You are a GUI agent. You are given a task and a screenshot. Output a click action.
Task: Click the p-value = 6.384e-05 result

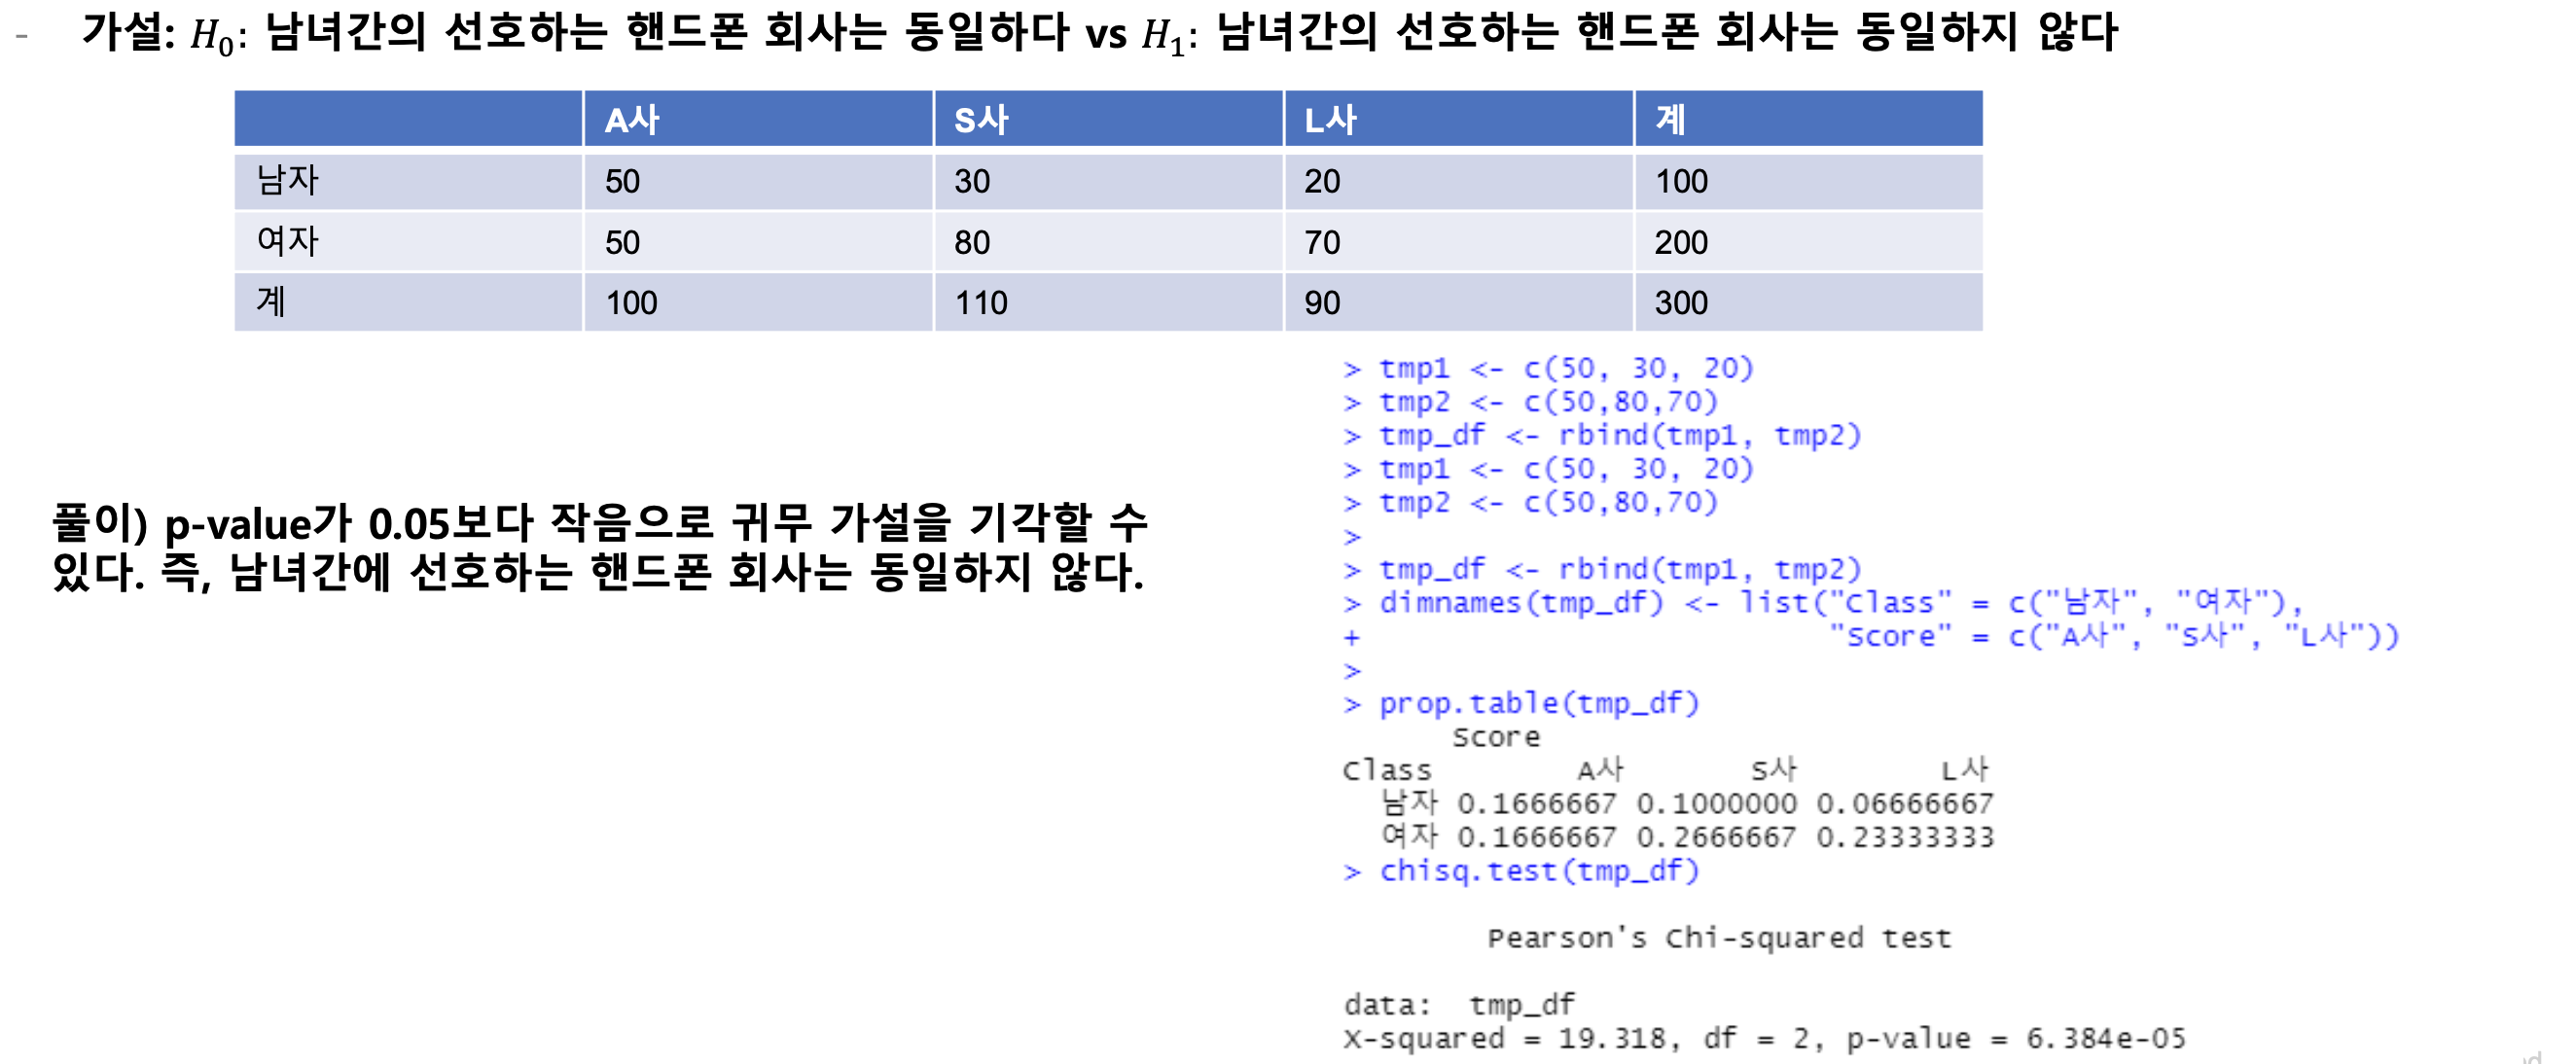(2015, 1038)
